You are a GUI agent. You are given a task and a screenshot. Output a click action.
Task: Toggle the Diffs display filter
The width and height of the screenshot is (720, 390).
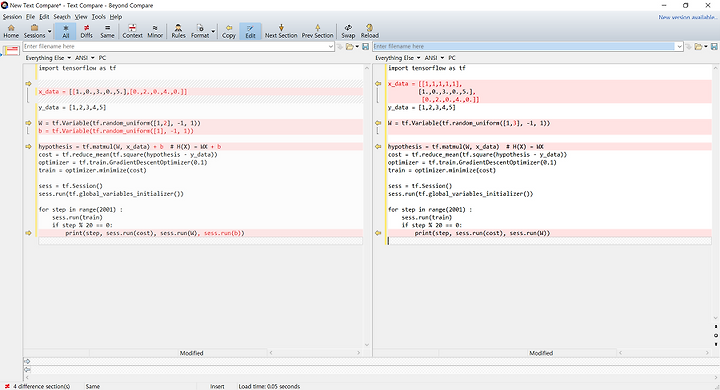[x=86, y=31]
